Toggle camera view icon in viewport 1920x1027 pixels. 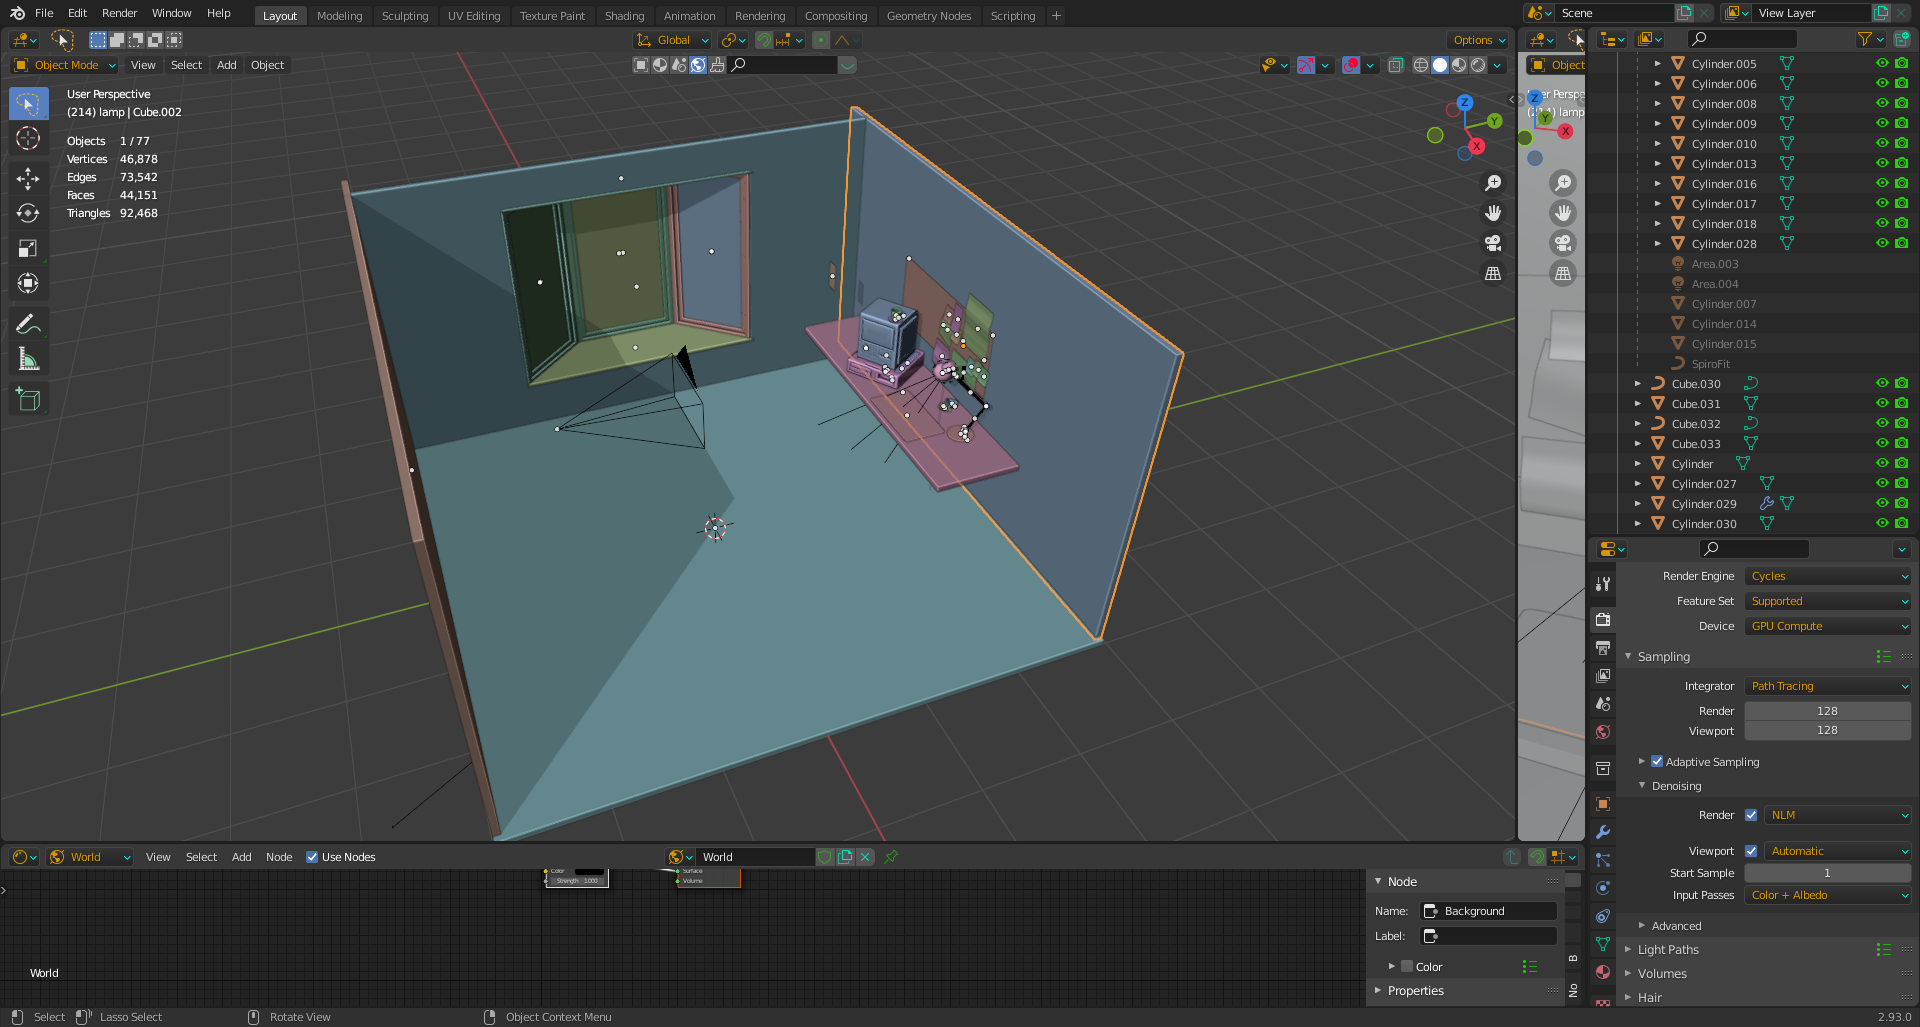coord(1493,243)
